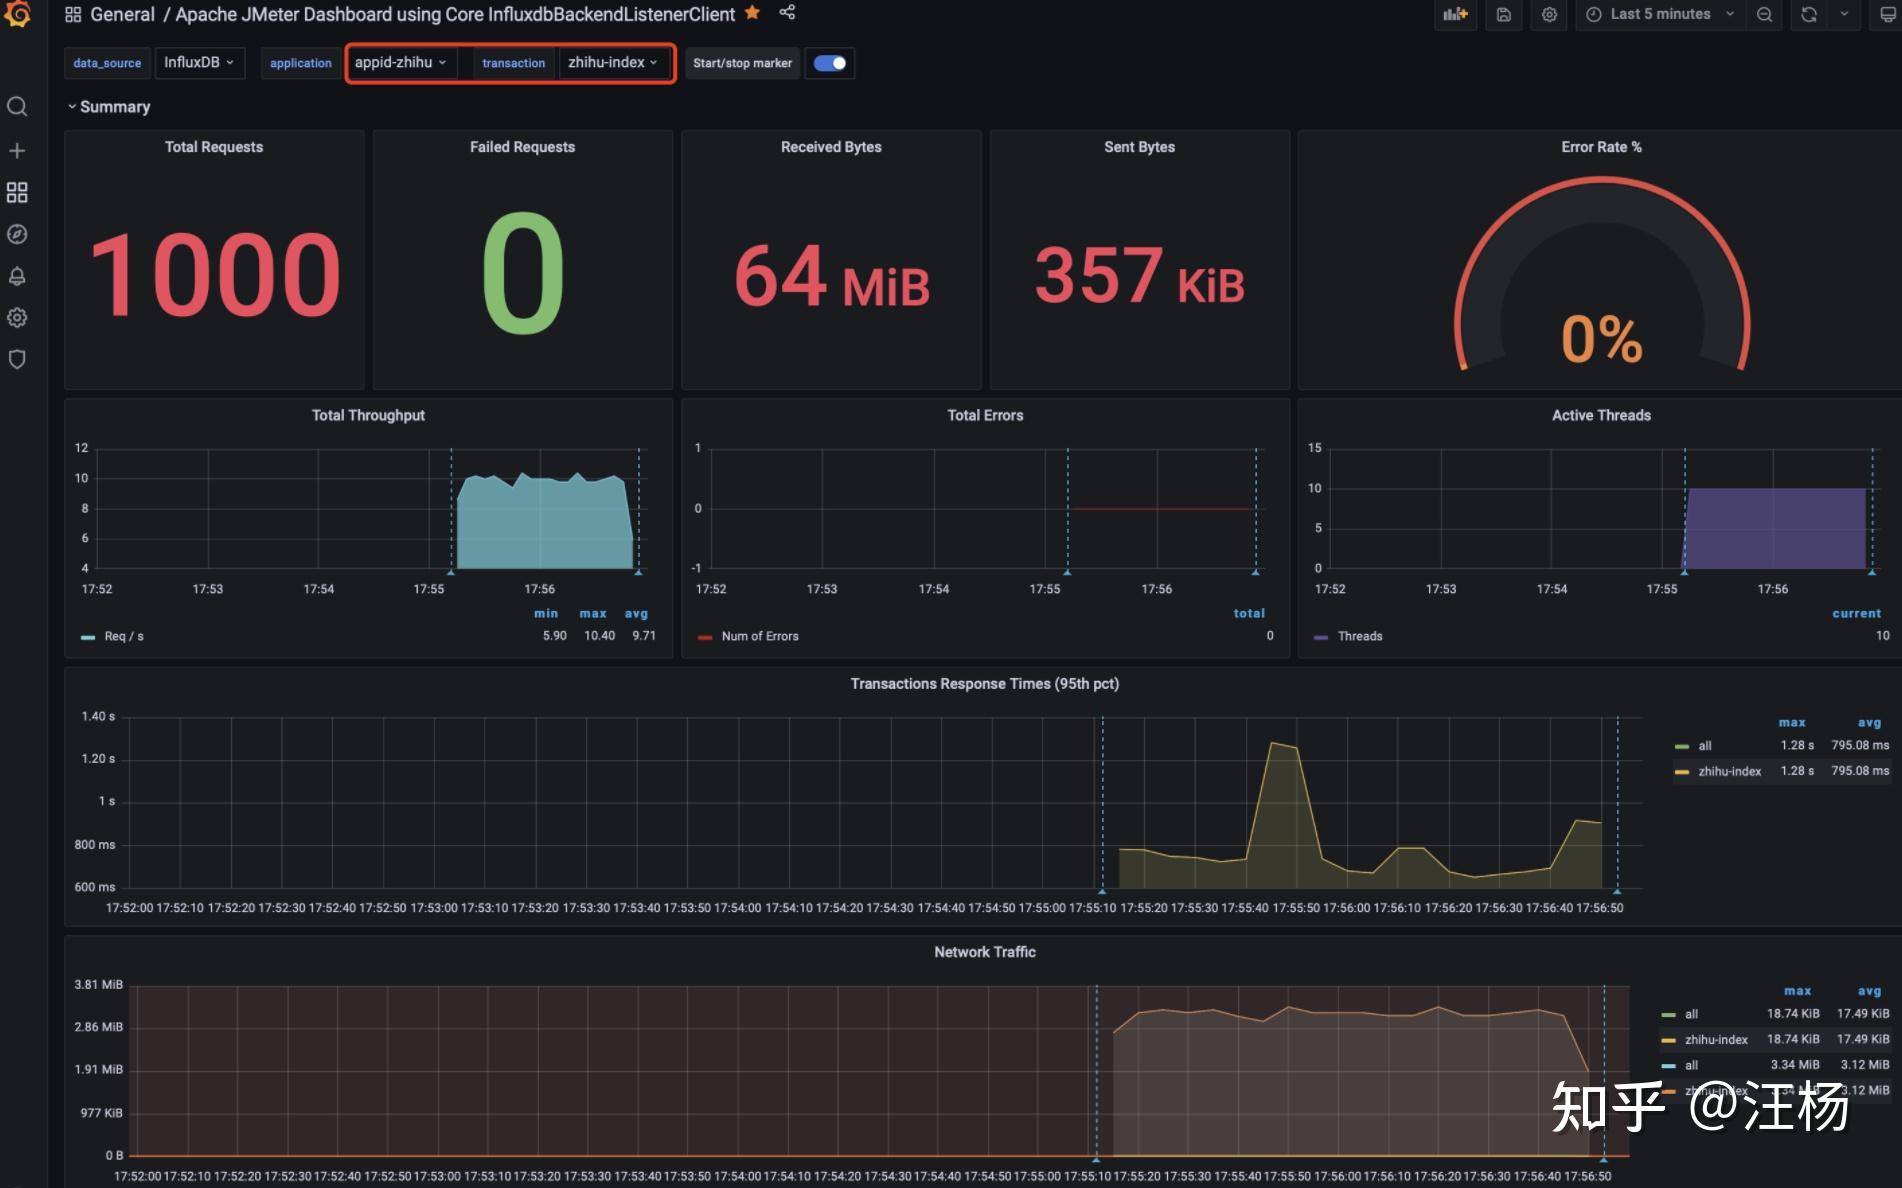
Task: Open the Server Admin shield icon
Action: pos(17,359)
